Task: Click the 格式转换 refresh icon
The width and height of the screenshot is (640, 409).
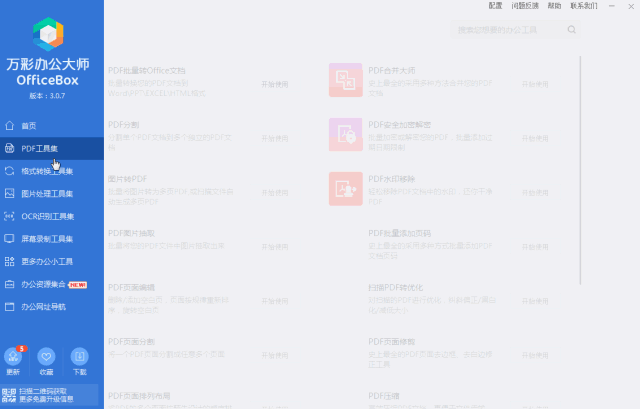Action: pos(9,171)
